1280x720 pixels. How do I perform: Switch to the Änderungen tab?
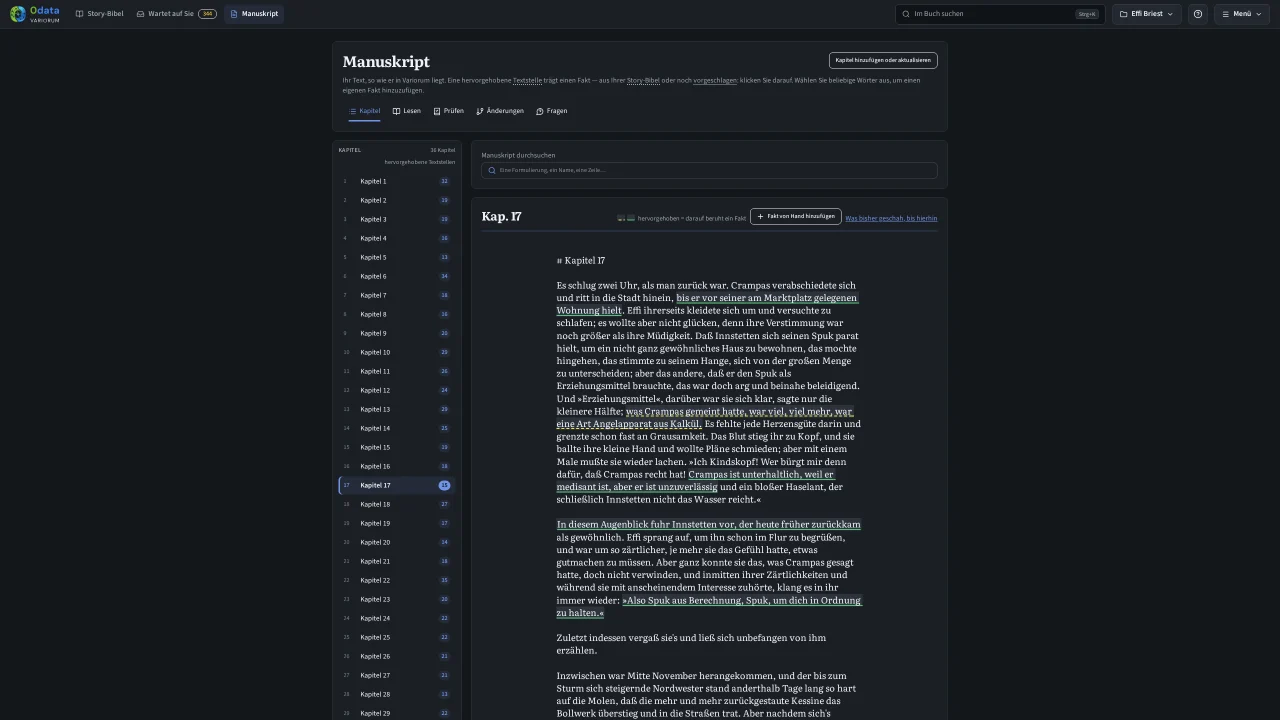[x=500, y=111]
